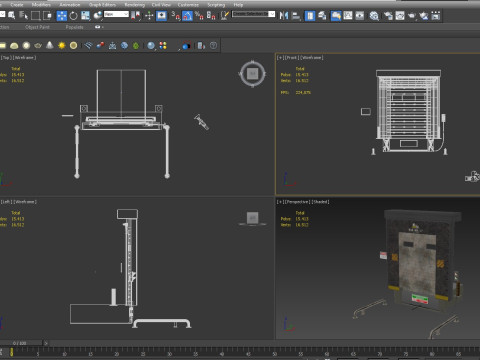Click Use Pivot Point Center button

135,16
